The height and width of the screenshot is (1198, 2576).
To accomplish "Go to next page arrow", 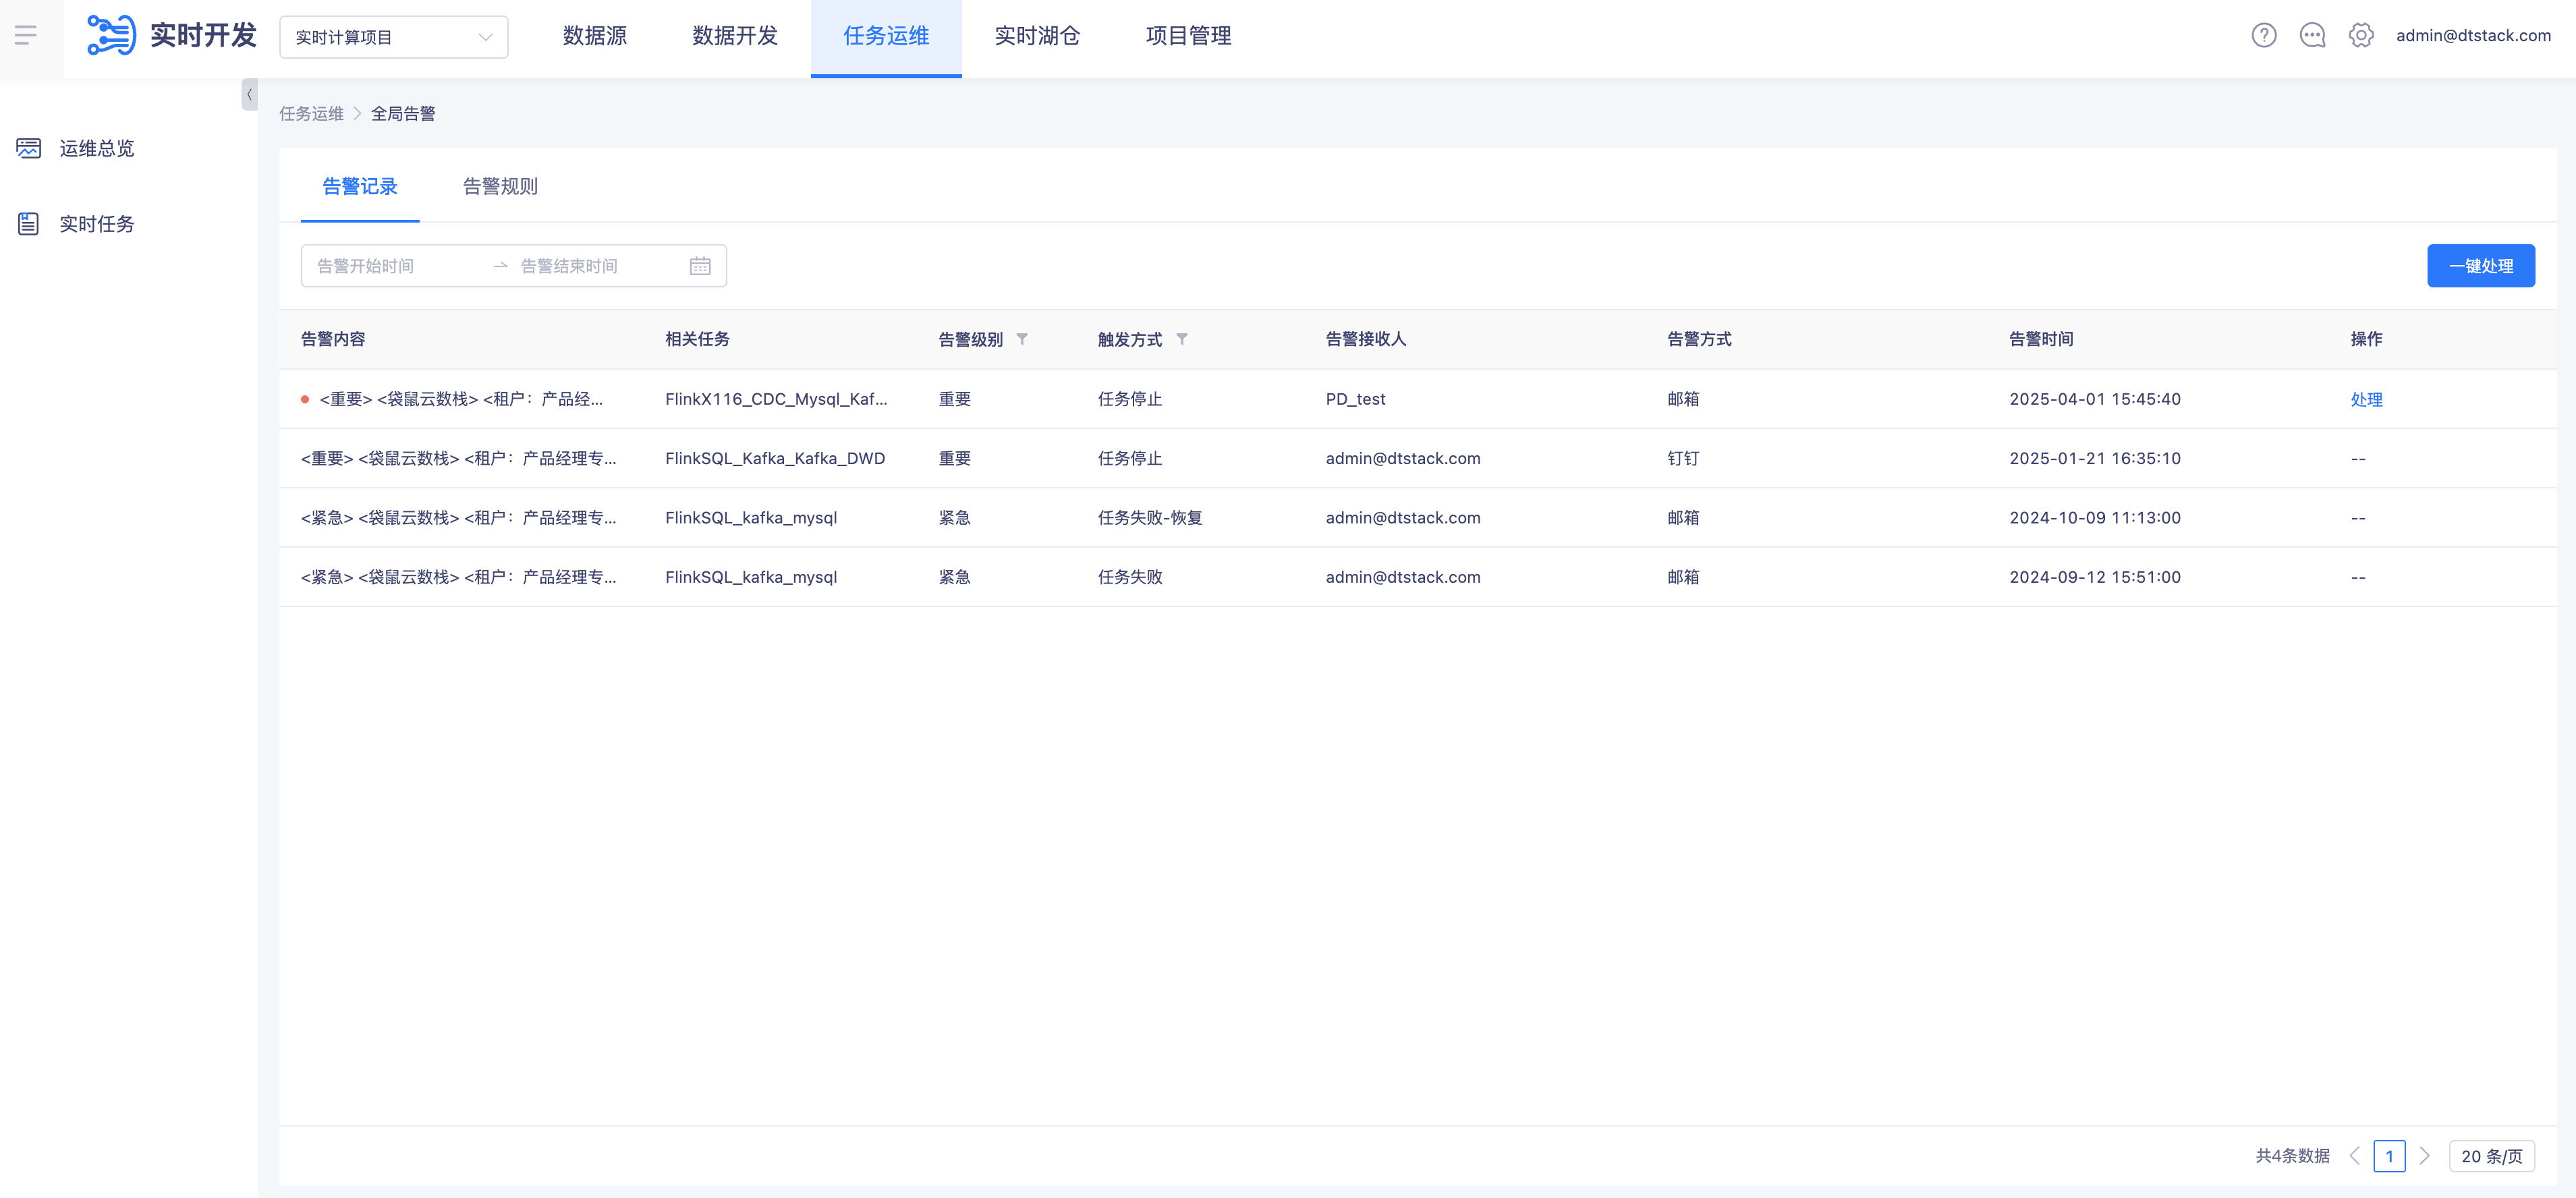I will click(2424, 1156).
